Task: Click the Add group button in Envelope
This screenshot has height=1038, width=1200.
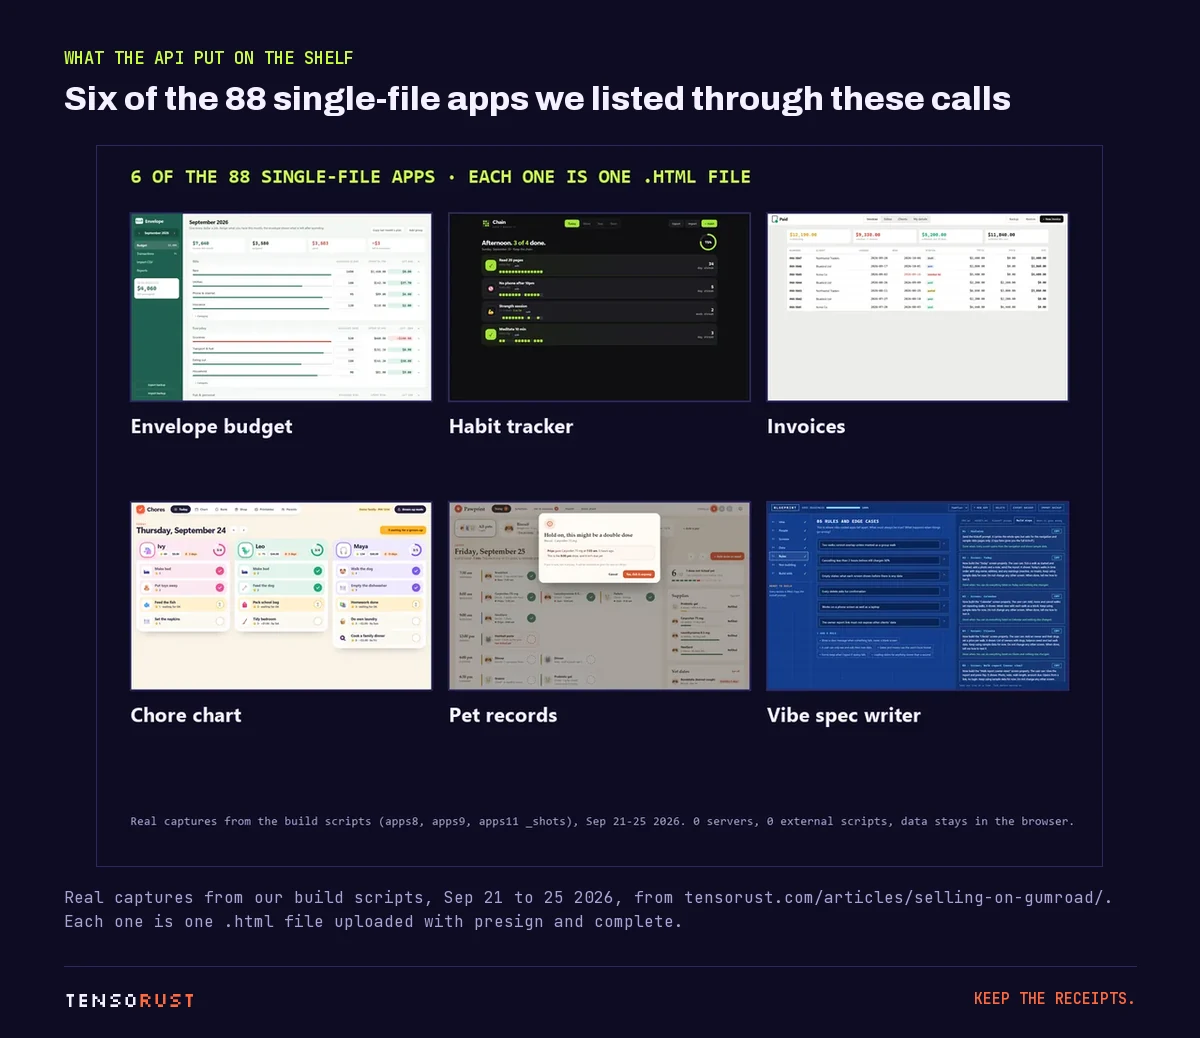Action: [416, 230]
